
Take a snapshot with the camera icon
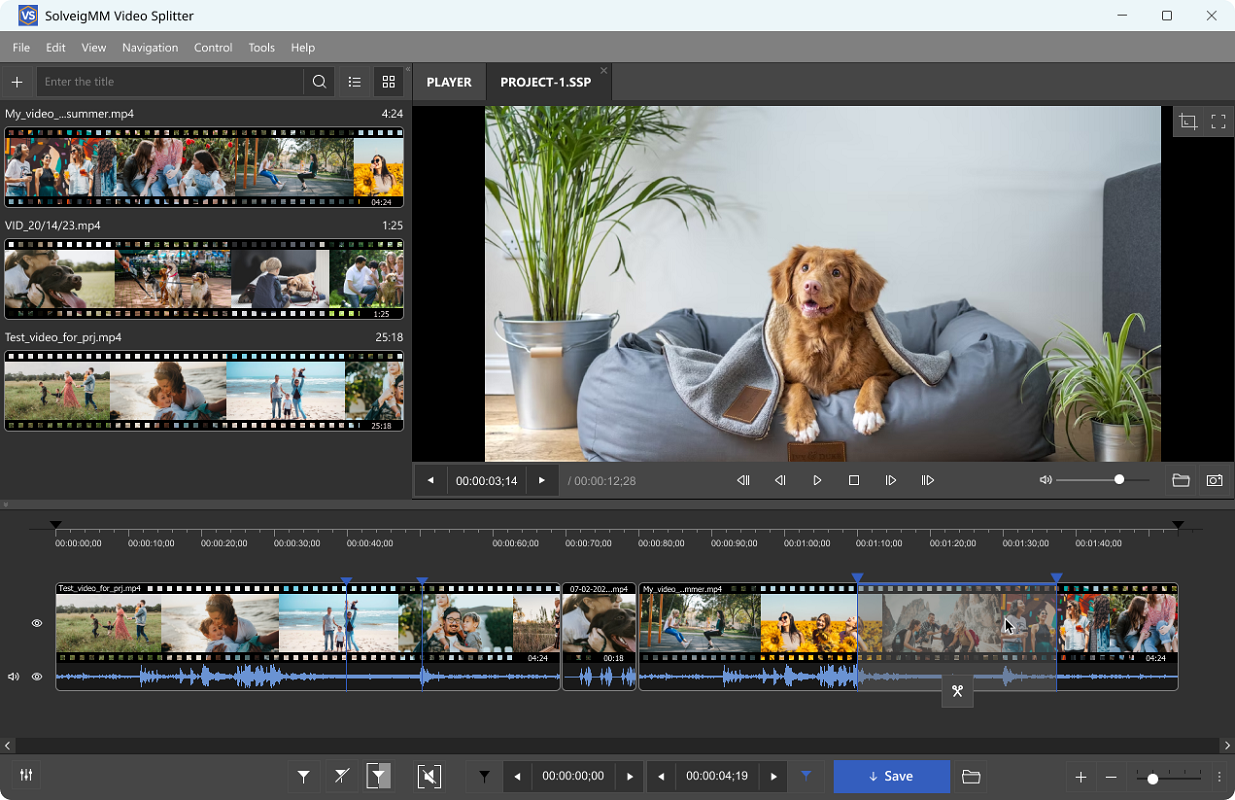click(x=1214, y=481)
